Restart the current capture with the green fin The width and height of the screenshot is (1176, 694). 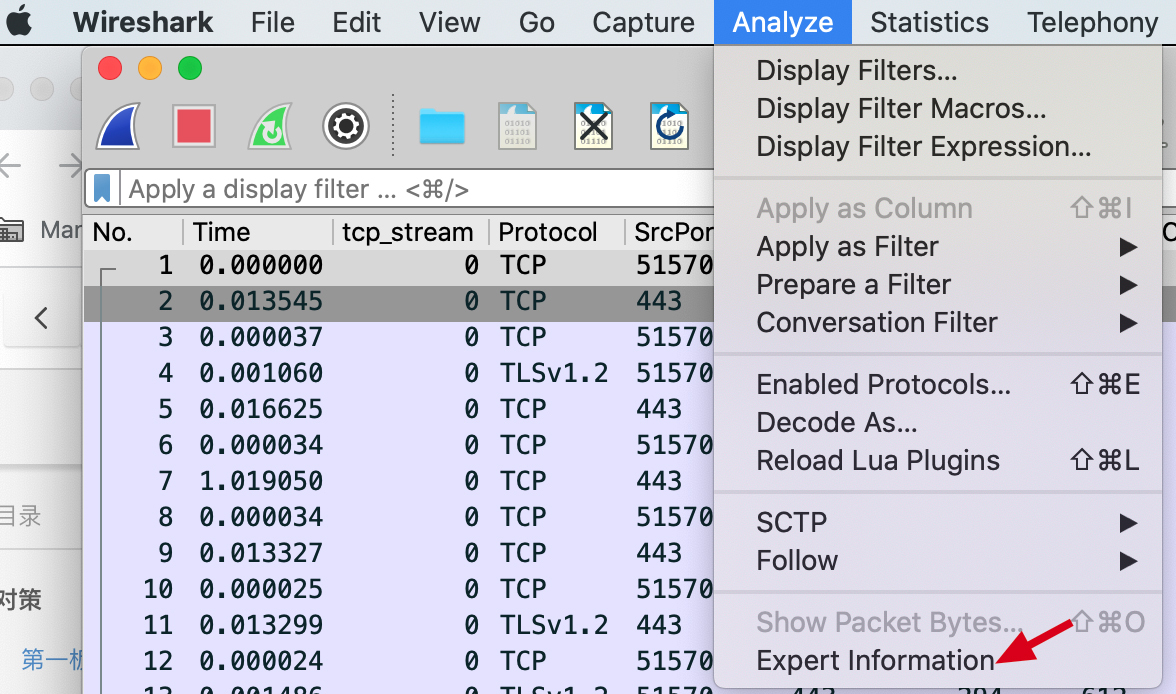(270, 127)
